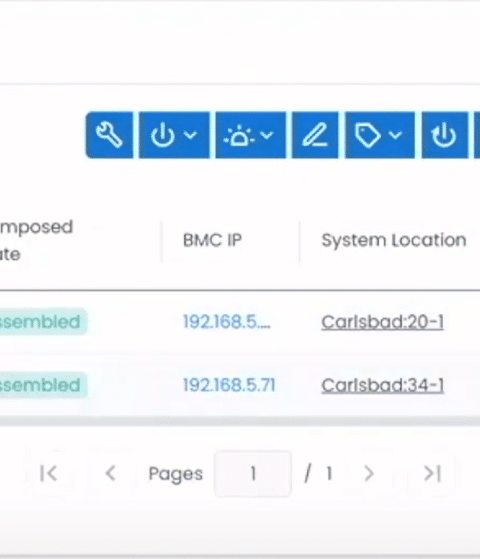Viewport: 480px width, 559px height.
Task: Click the Assembled badge in the Carlsbad:34-1 row
Action: 44,385
